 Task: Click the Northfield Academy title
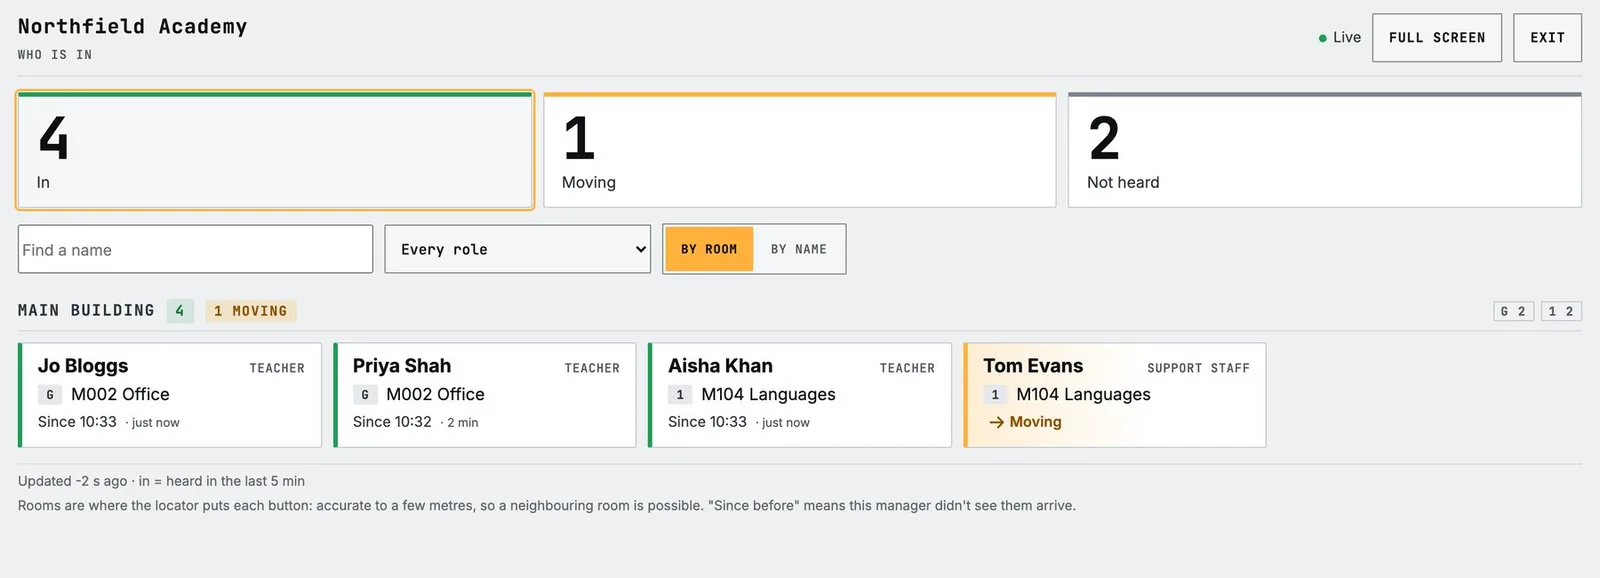point(132,27)
